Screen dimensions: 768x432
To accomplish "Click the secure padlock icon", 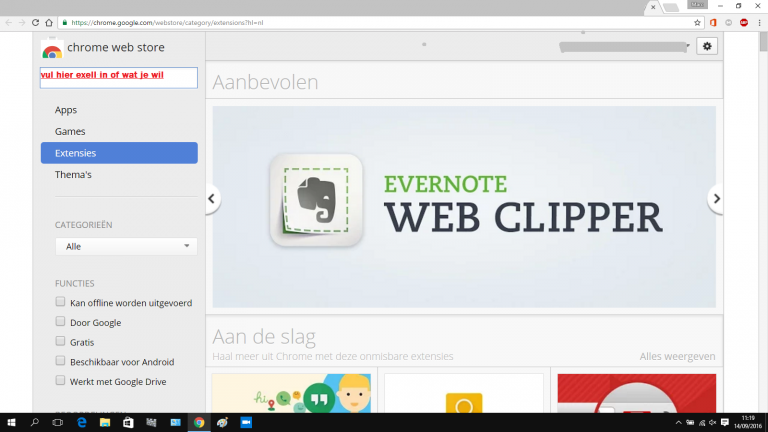I will (65, 23).
